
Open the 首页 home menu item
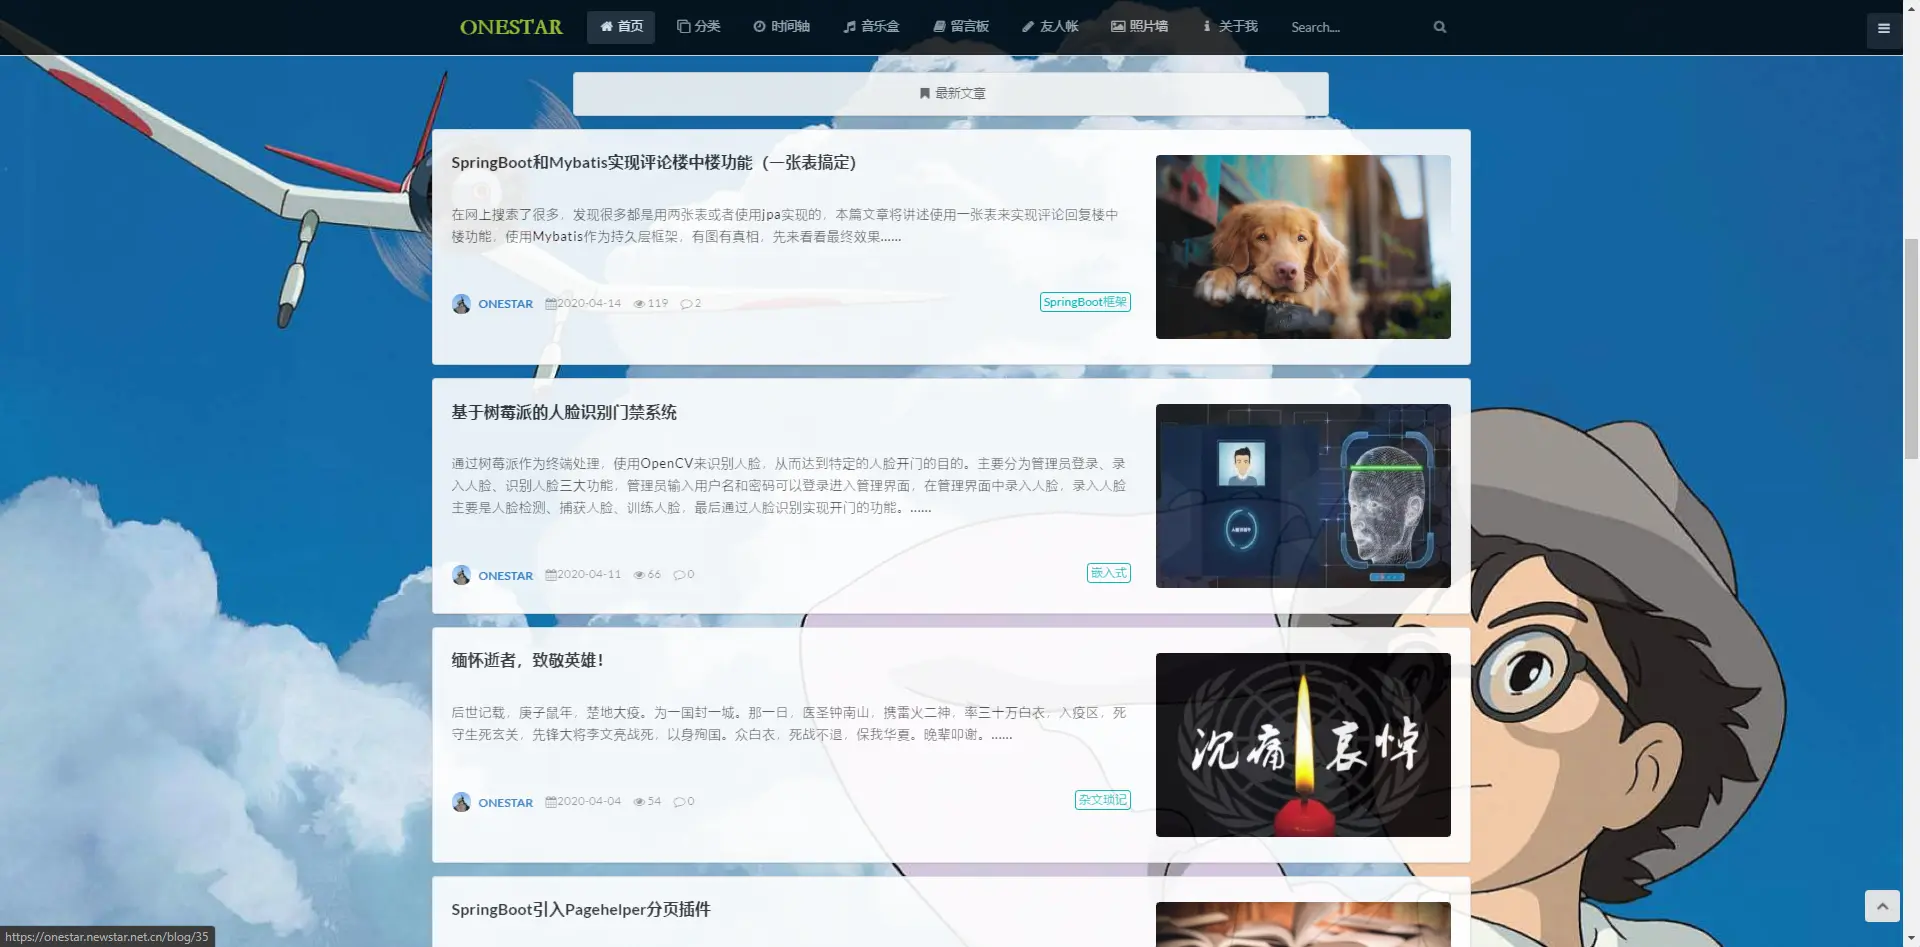pyautogui.click(x=621, y=27)
